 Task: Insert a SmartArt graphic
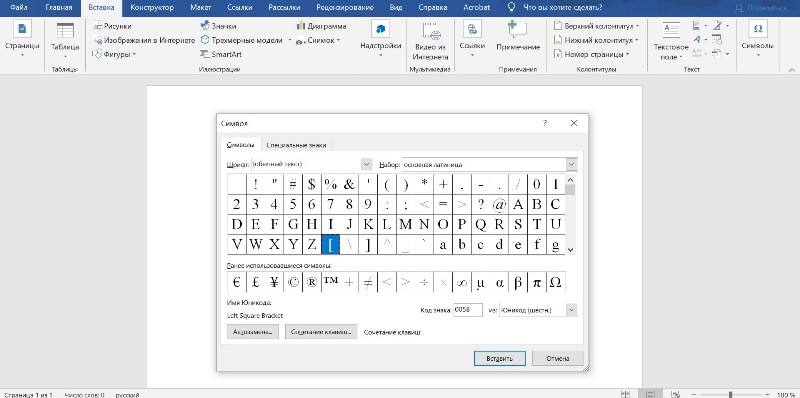point(221,54)
